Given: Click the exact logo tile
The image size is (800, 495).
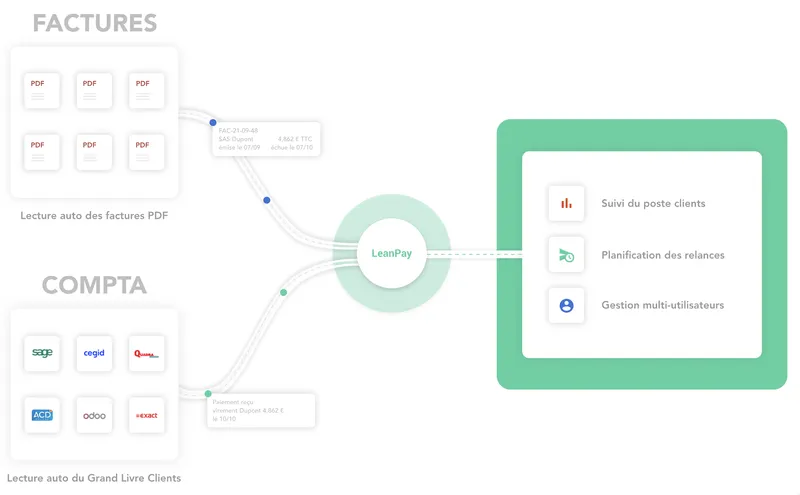Looking at the screenshot, I should (146, 415).
